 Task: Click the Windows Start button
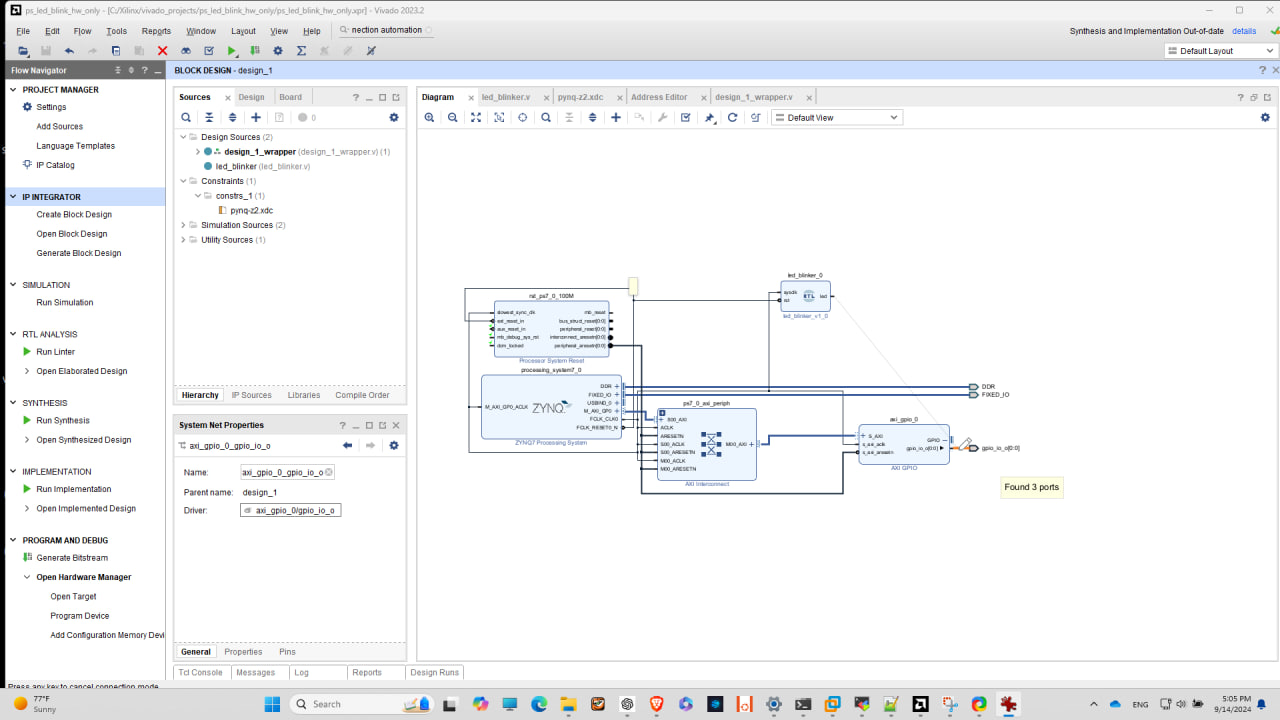point(272,704)
